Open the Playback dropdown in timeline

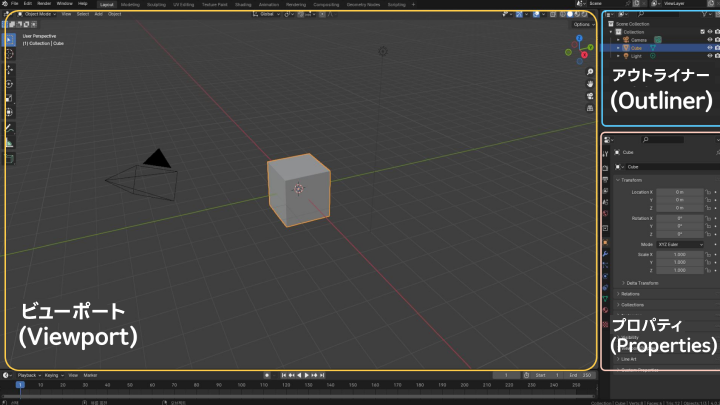[29, 375]
